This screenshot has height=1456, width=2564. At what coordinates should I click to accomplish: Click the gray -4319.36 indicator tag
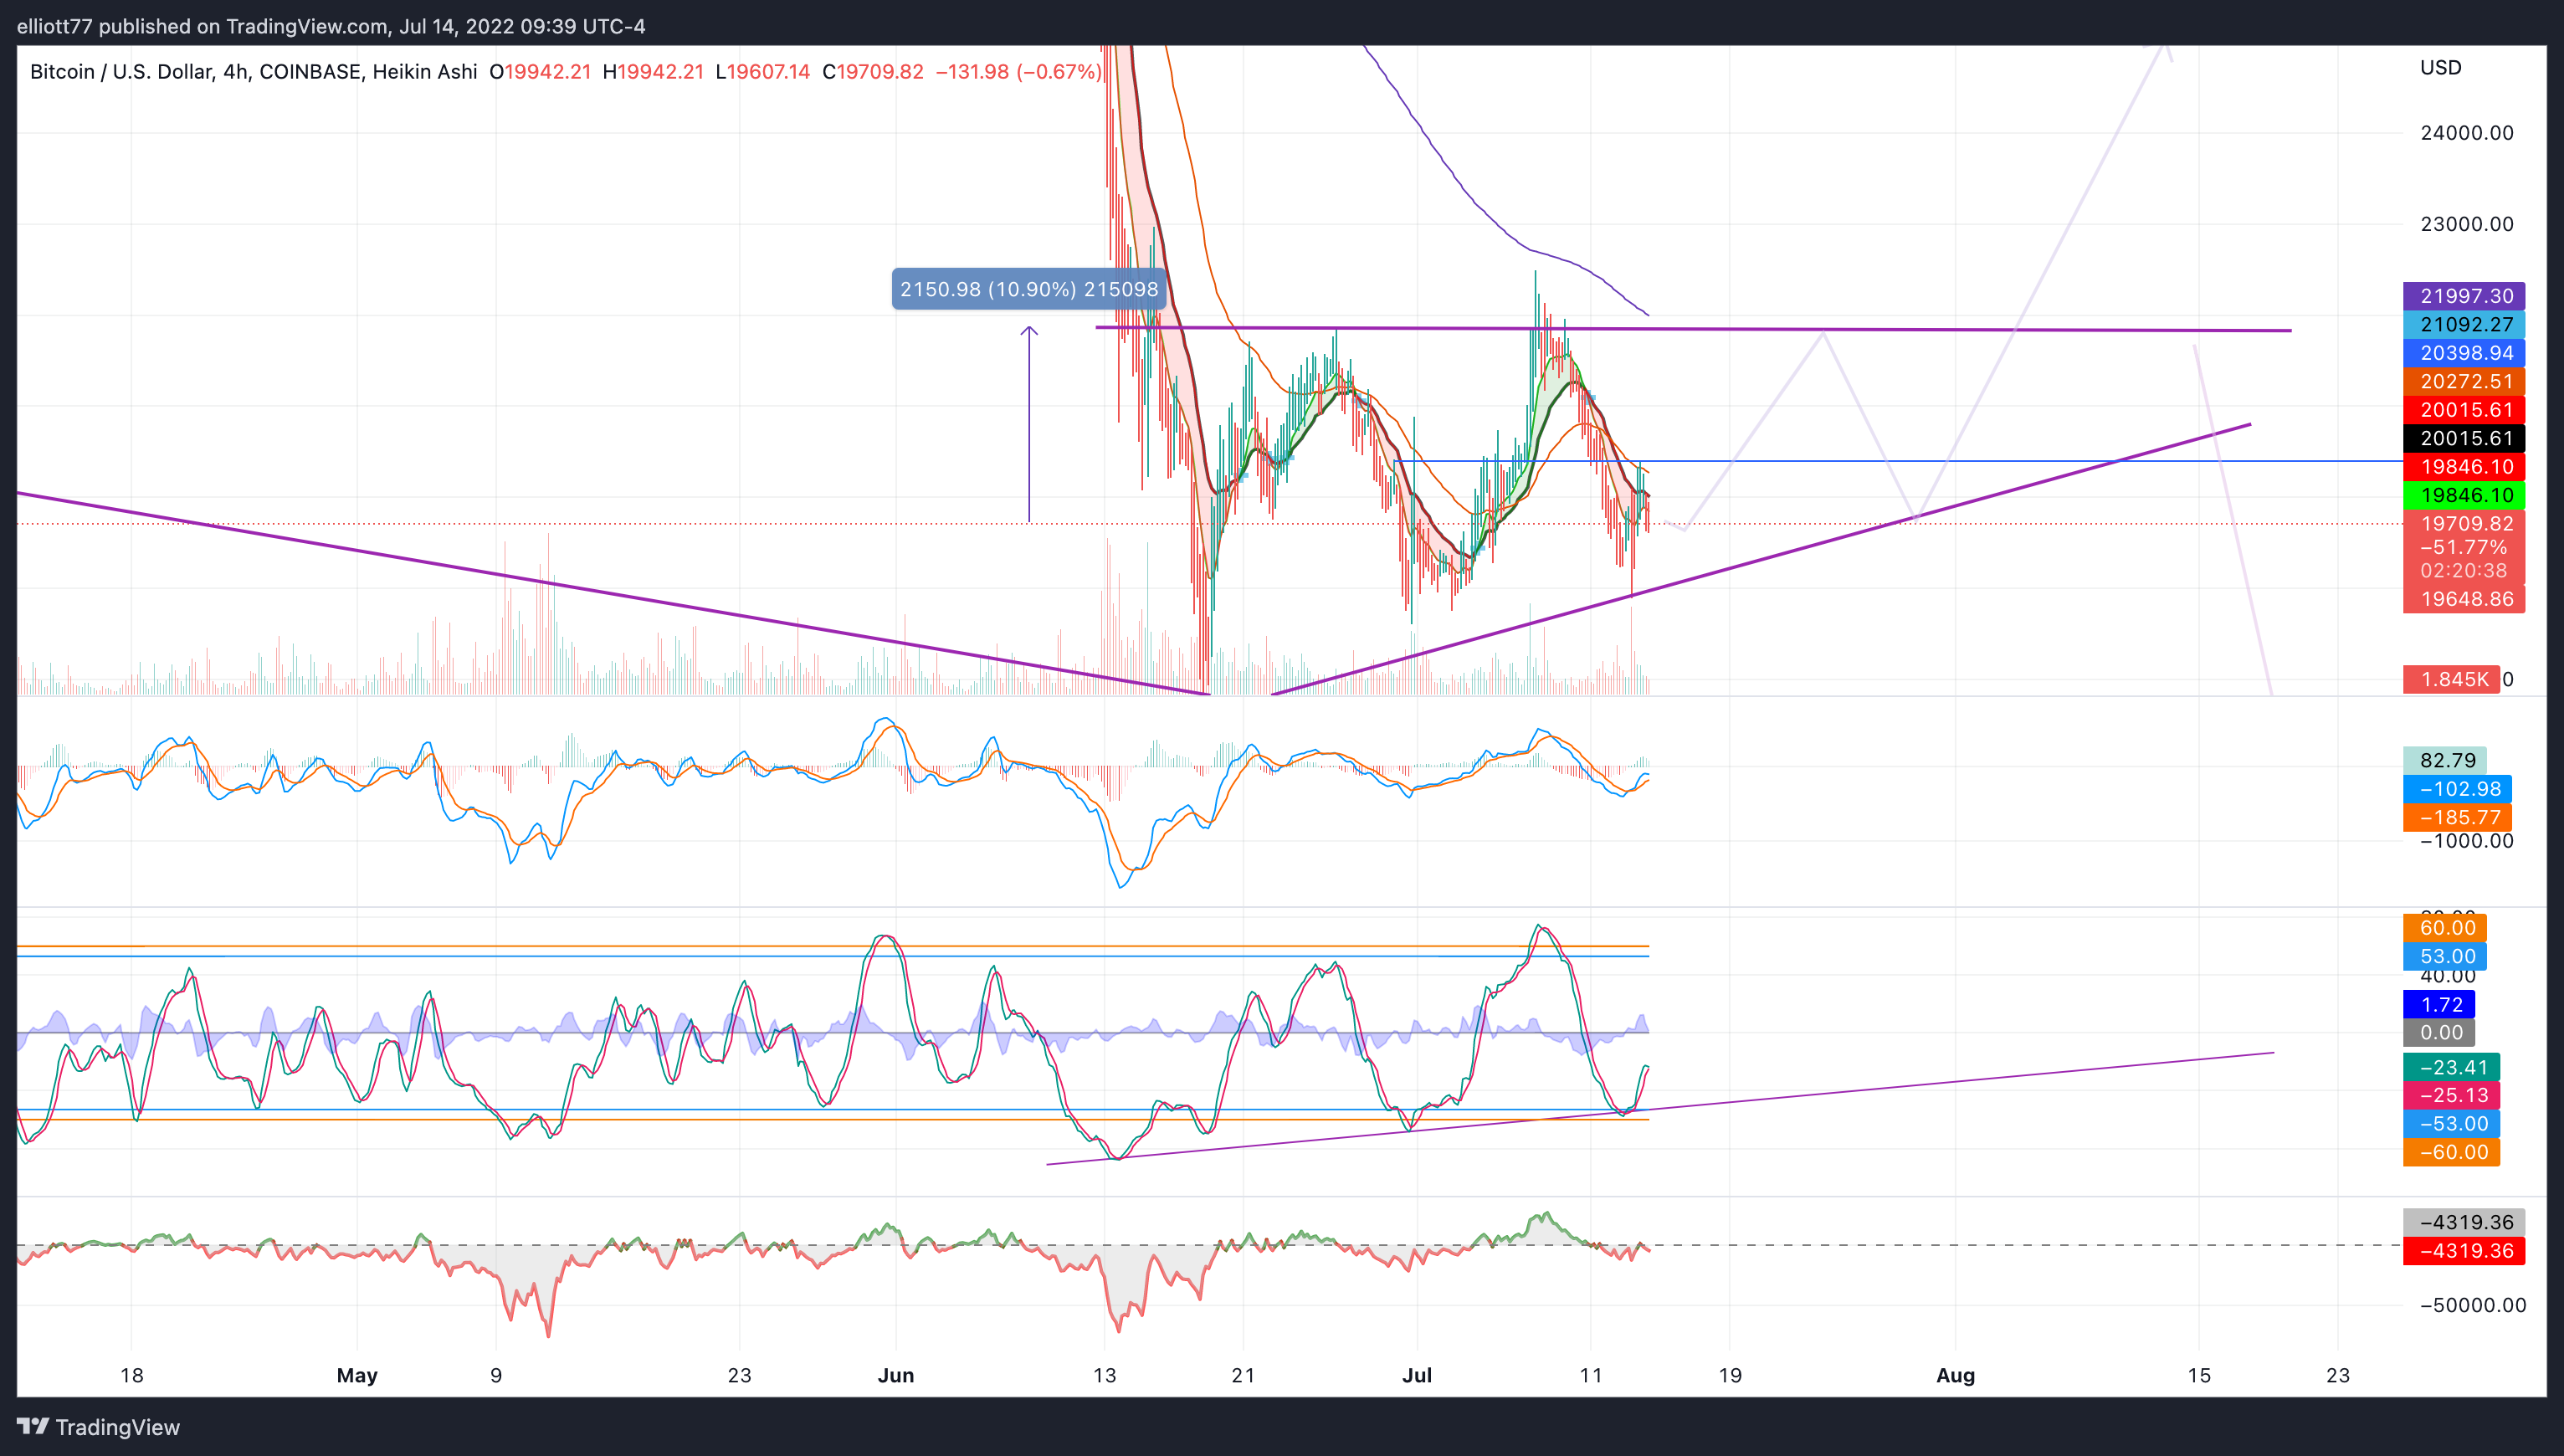(x=2464, y=1222)
